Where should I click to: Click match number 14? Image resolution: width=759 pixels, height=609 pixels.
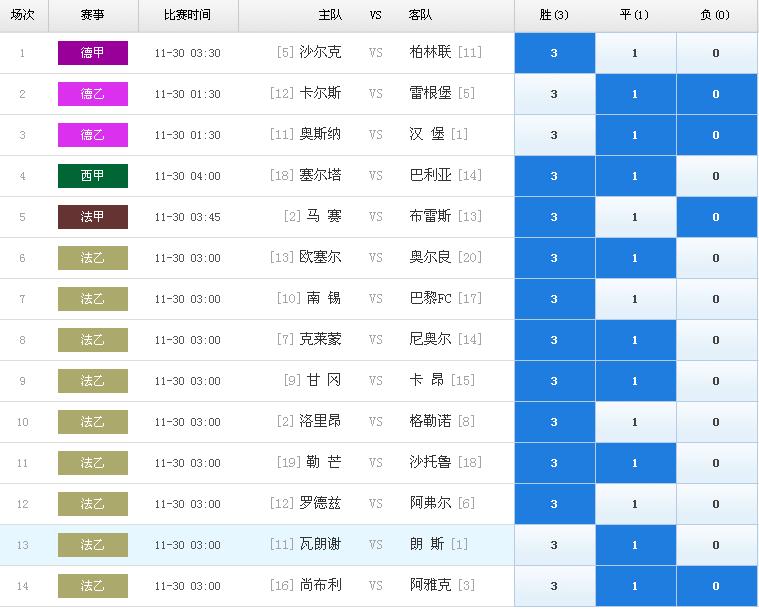click(x=23, y=586)
